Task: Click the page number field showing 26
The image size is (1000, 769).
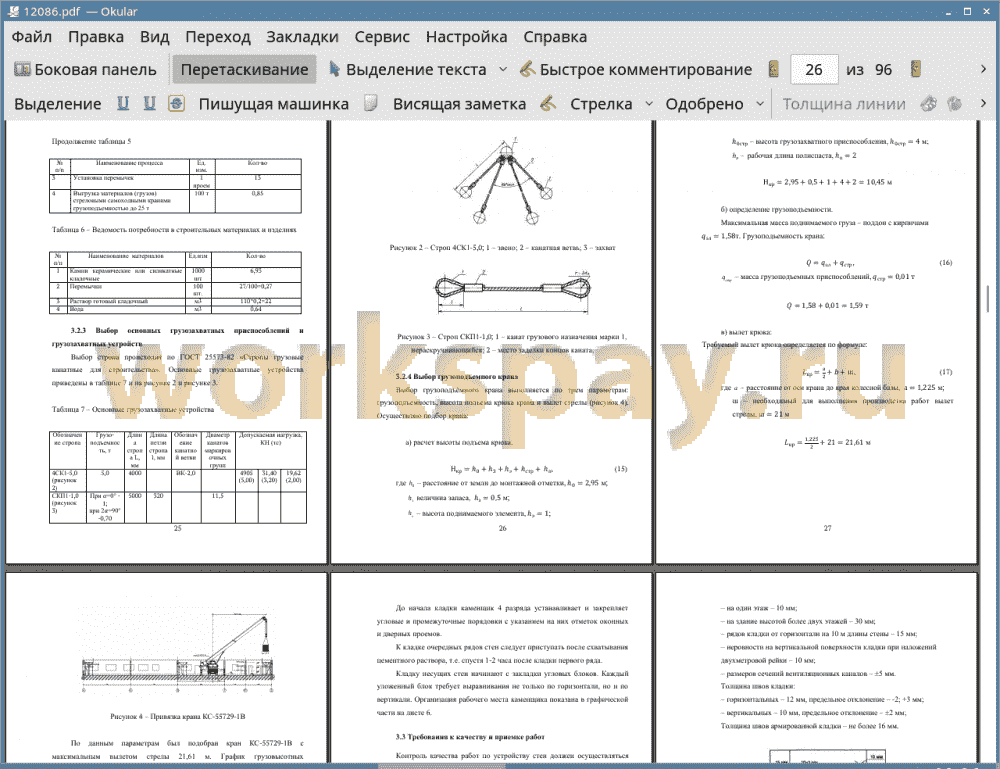Action: (814, 70)
